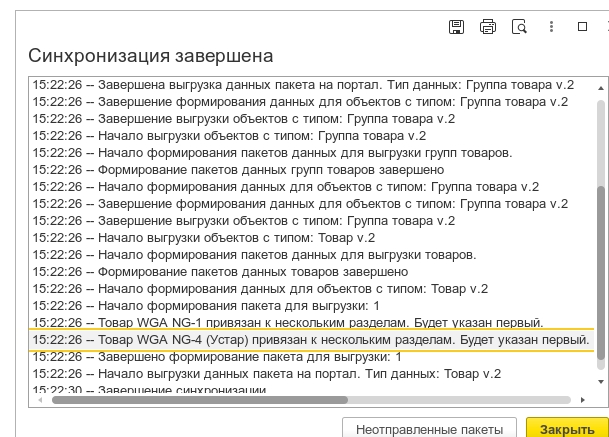Screen dimensions: 609x437
Task: Select line 'Начало формирования пакета для выгрузки: 1'
Action: [x=206, y=306]
